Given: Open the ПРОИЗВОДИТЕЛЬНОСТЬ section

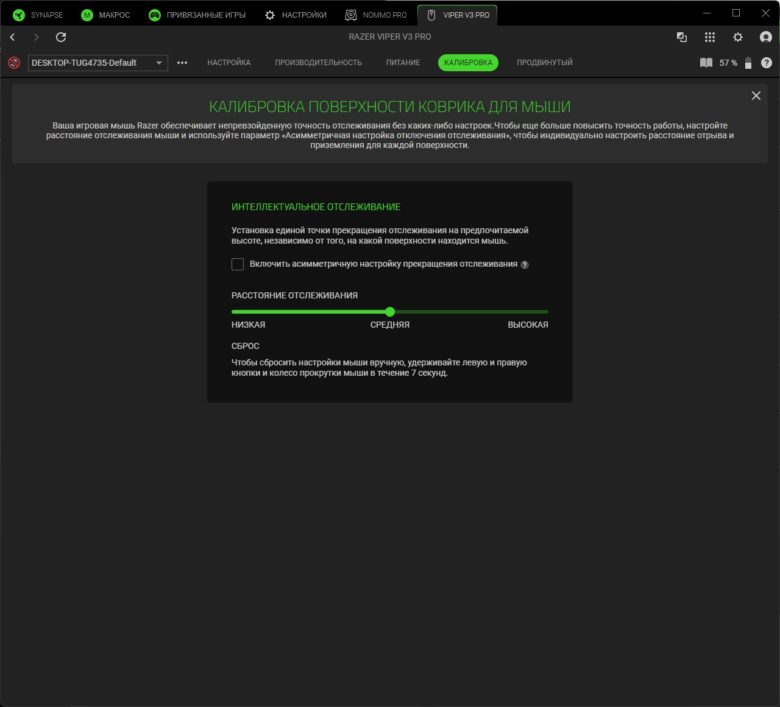Looking at the screenshot, I should pyautogui.click(x=318, y=63).
